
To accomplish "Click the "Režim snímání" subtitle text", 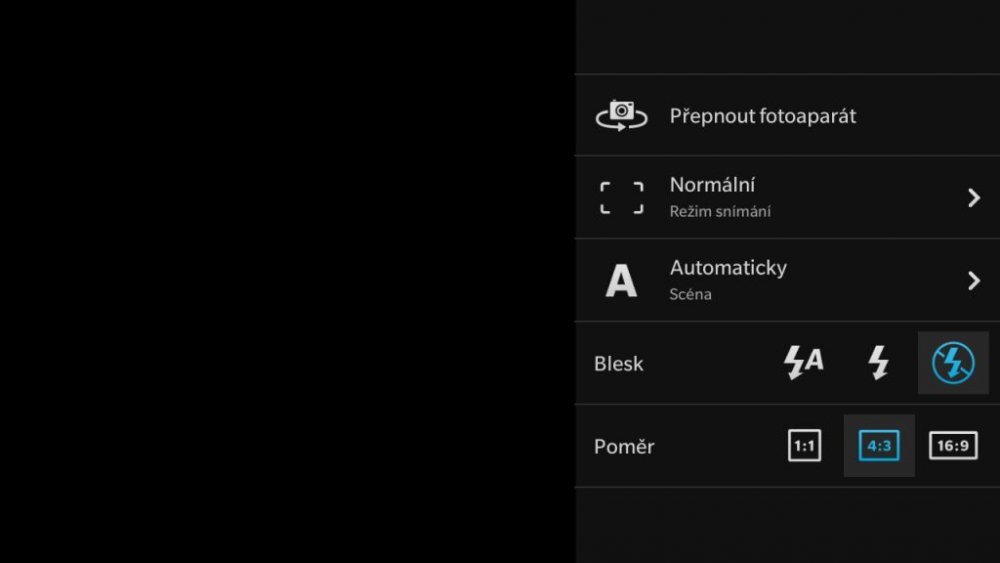I will click(720, 212).
